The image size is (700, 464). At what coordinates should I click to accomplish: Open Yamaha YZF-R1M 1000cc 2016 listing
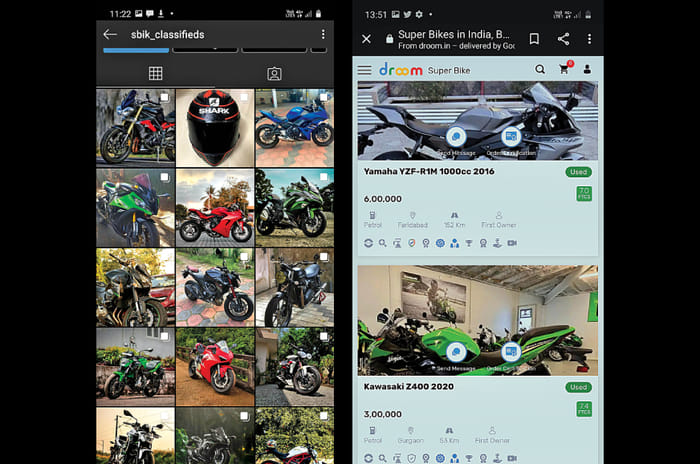click(429, 172)
